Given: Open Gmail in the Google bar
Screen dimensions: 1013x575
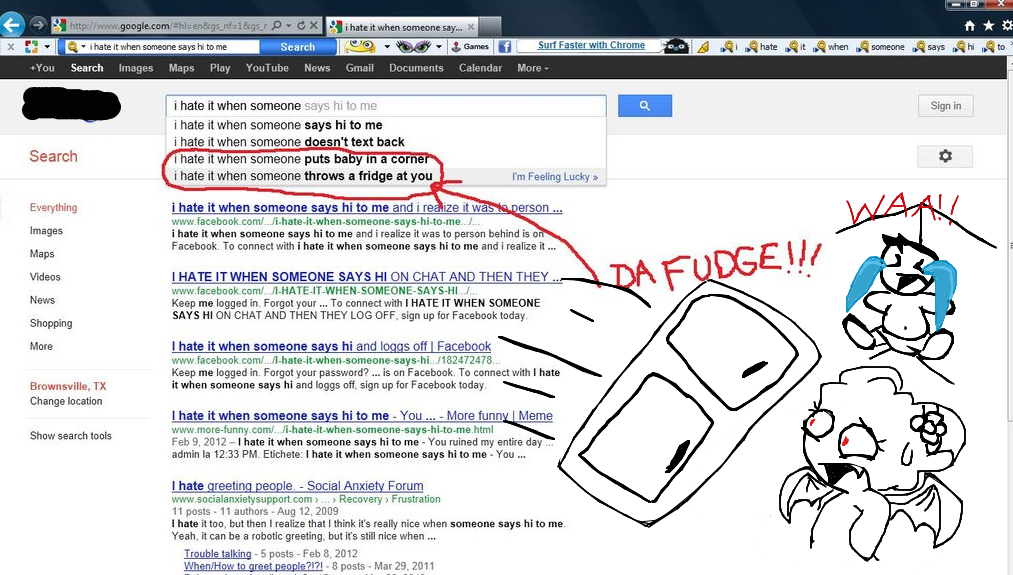Looking at the screenshot, I should click(359, 68).
